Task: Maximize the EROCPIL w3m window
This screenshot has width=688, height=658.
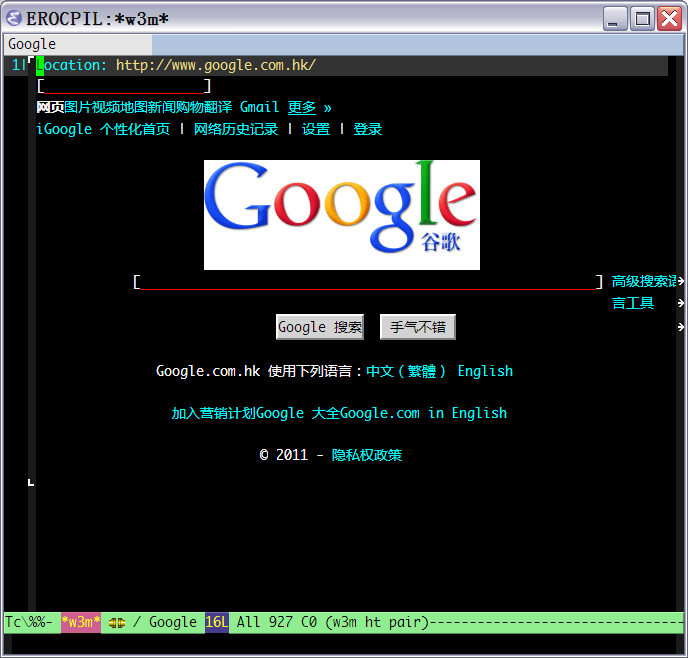Action: [x=642, y=19]
